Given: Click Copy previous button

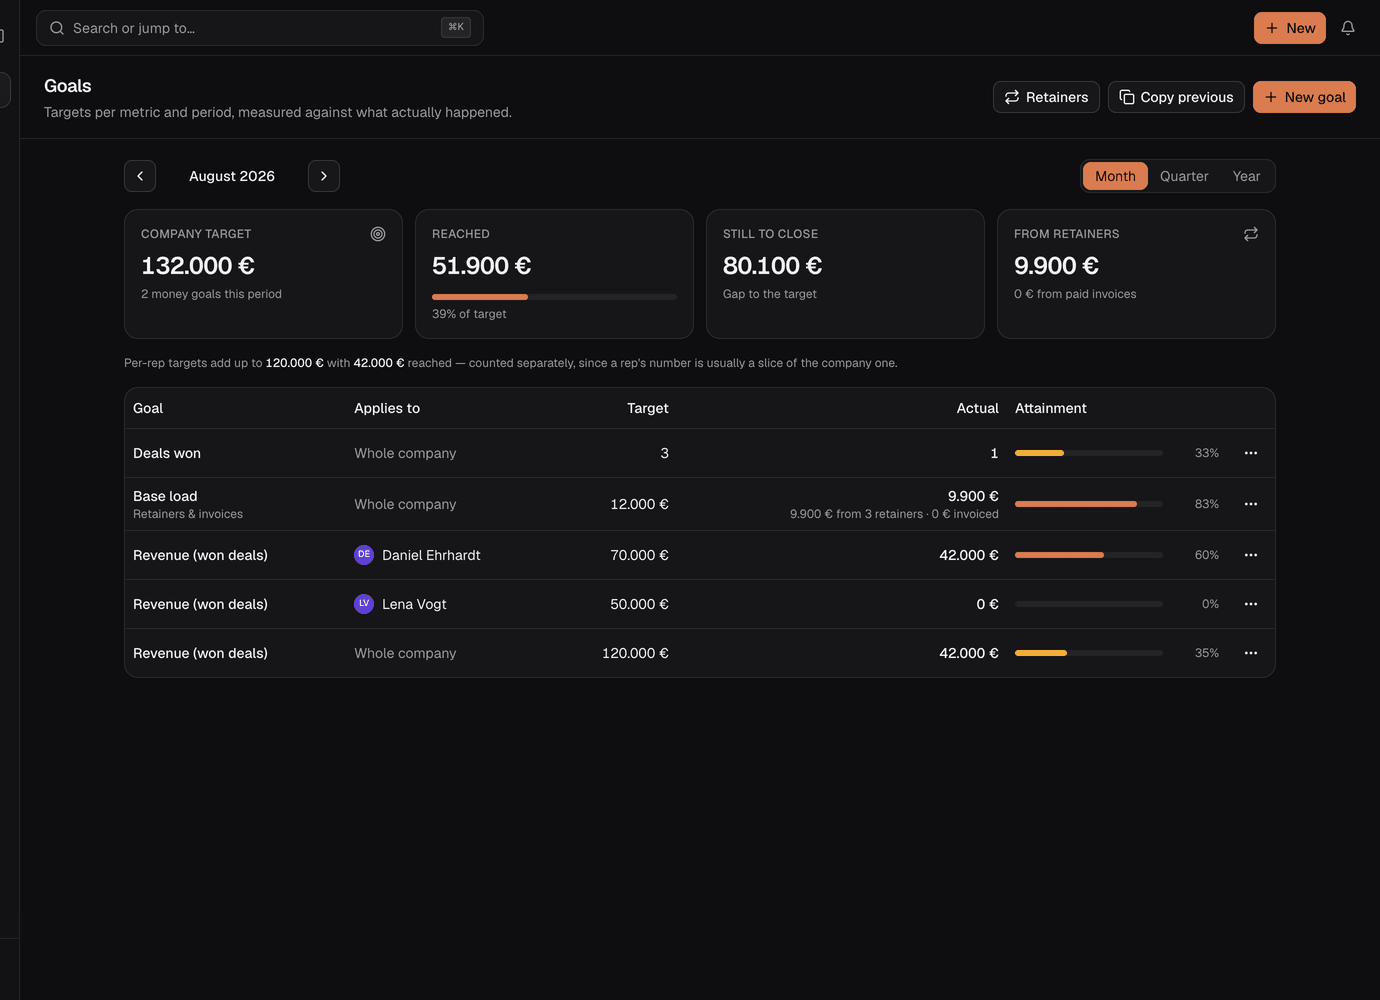Looking at the screenshot, I should (x=1176, y=97).
